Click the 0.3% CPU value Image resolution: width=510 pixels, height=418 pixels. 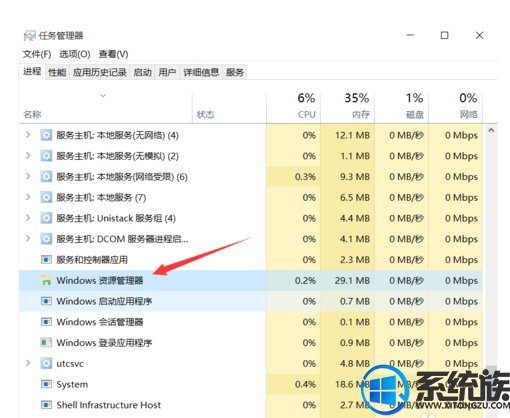point(305,177)
